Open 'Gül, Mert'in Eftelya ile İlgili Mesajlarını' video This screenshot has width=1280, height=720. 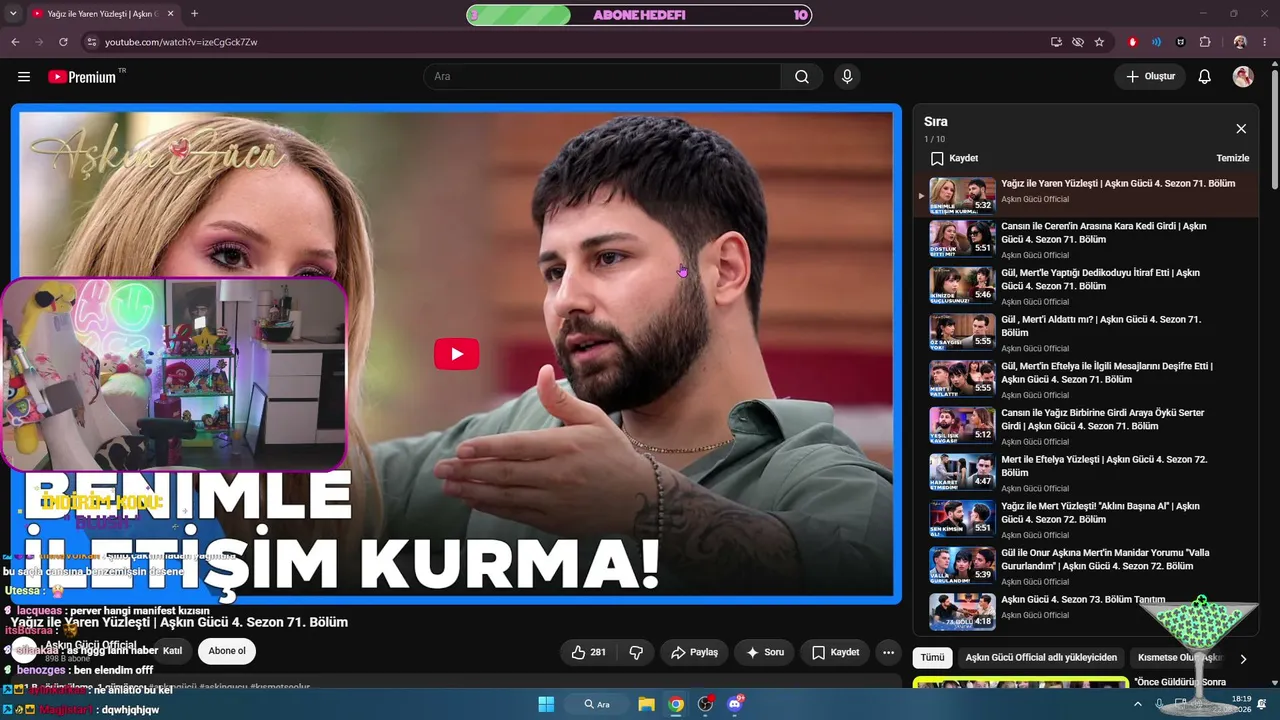1107,373
